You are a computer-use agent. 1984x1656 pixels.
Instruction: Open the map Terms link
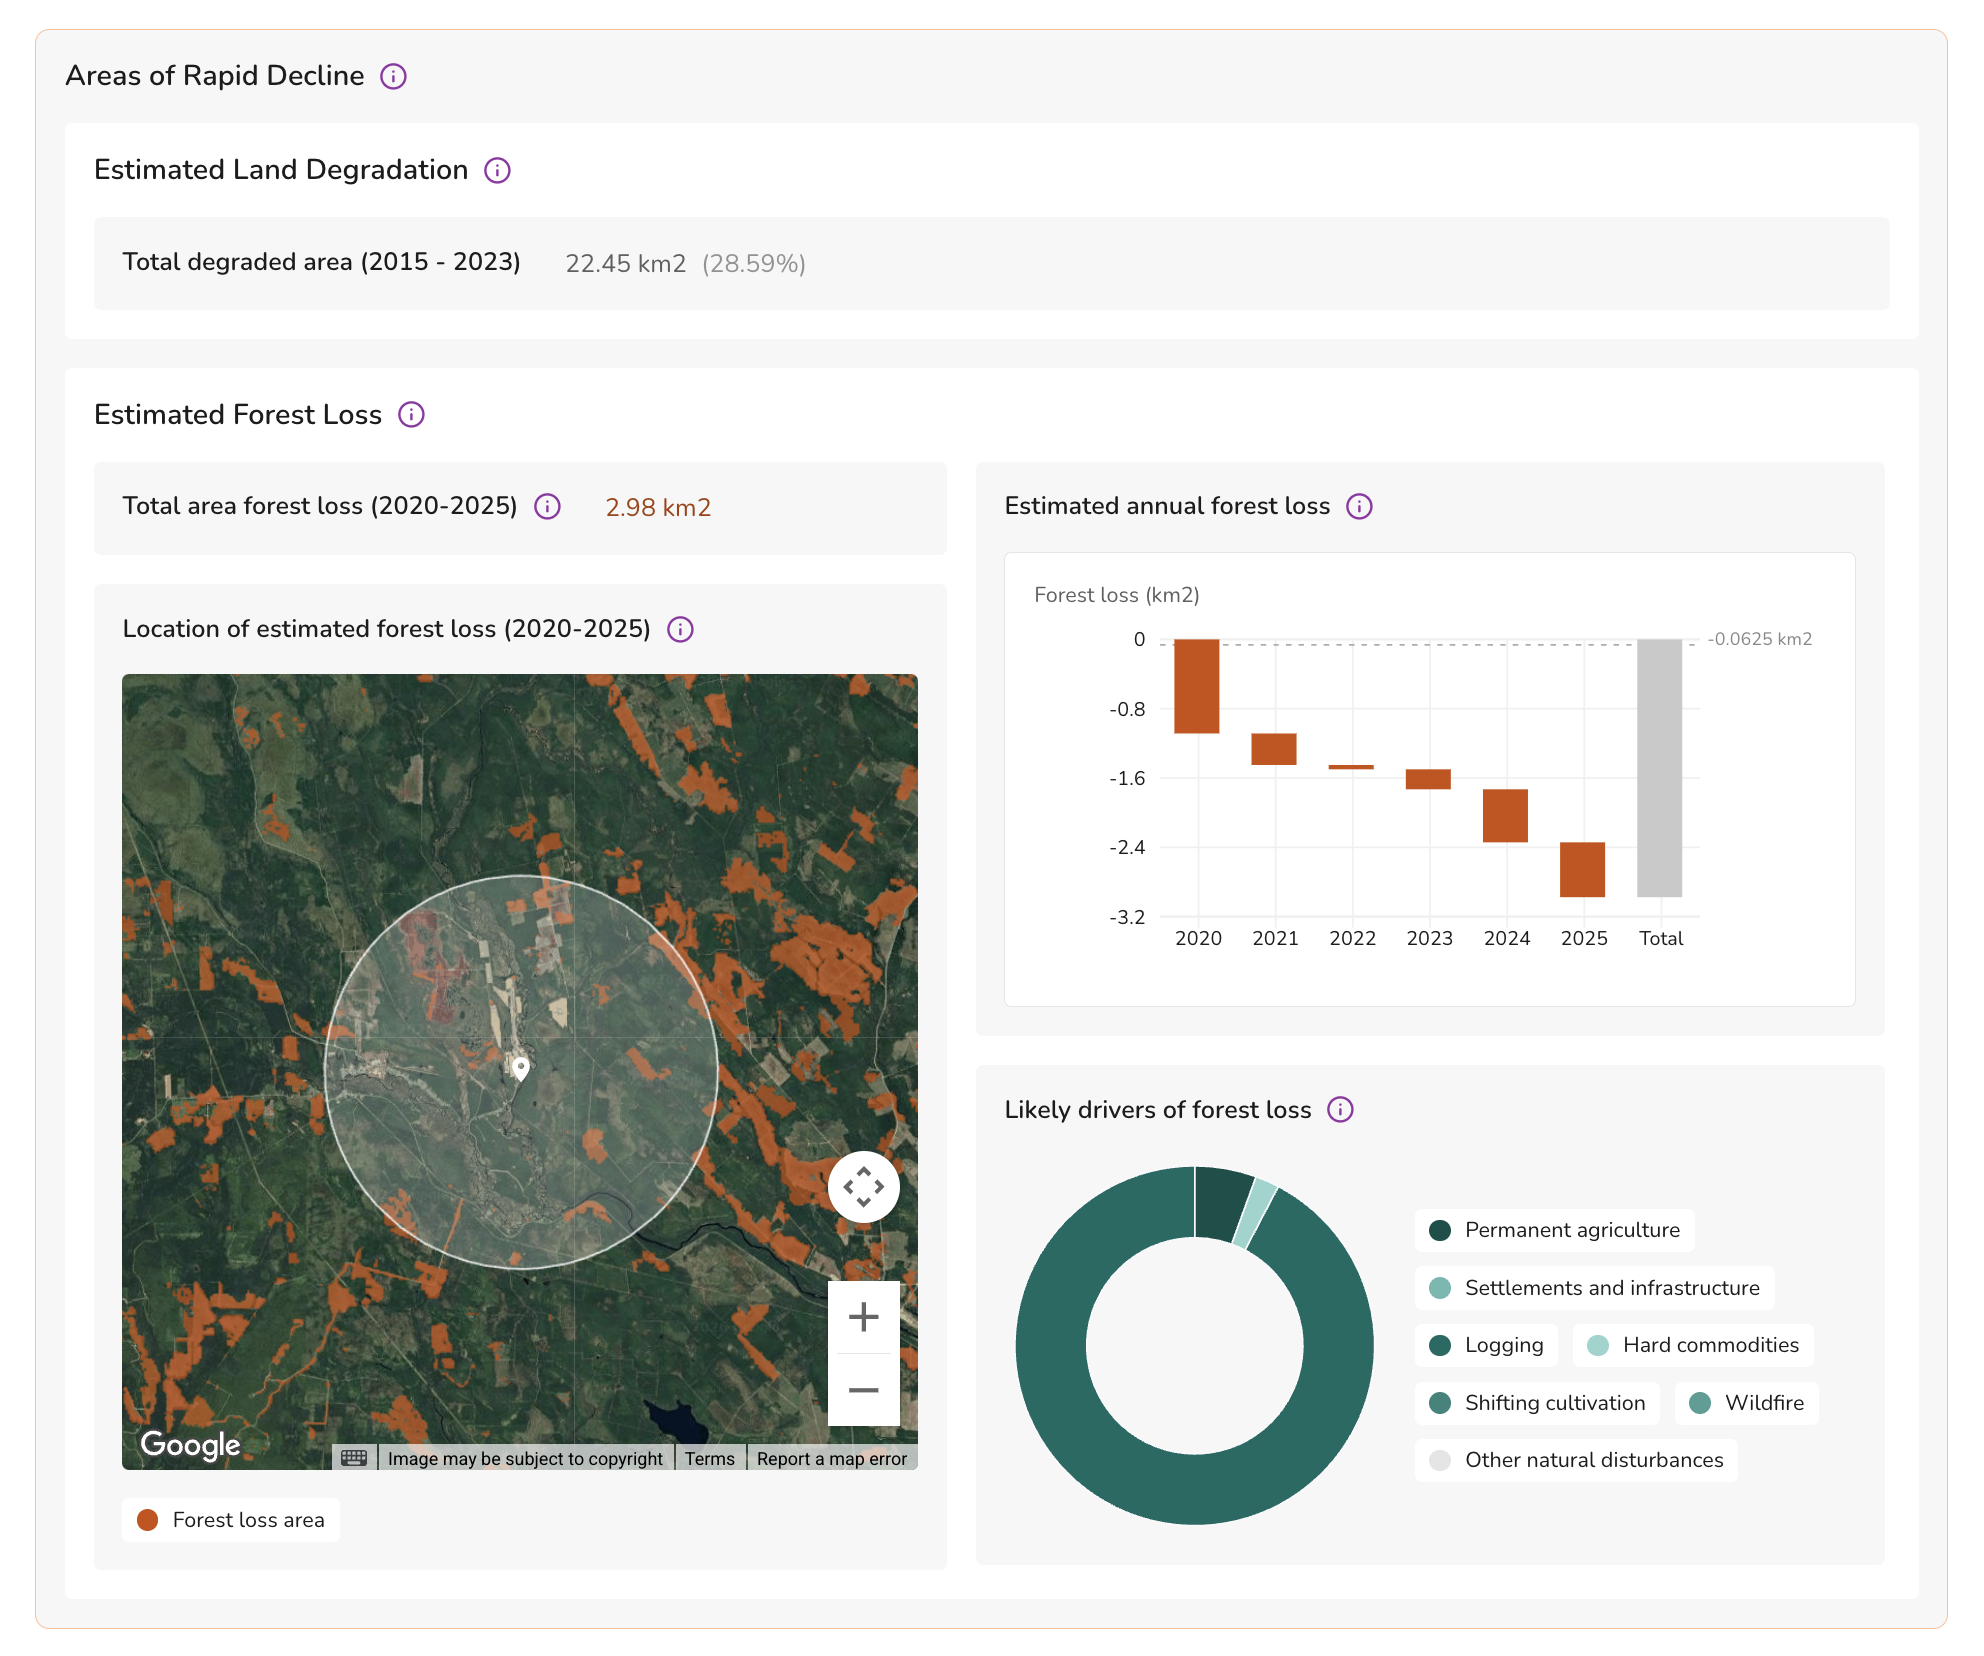pos(710,1459)
